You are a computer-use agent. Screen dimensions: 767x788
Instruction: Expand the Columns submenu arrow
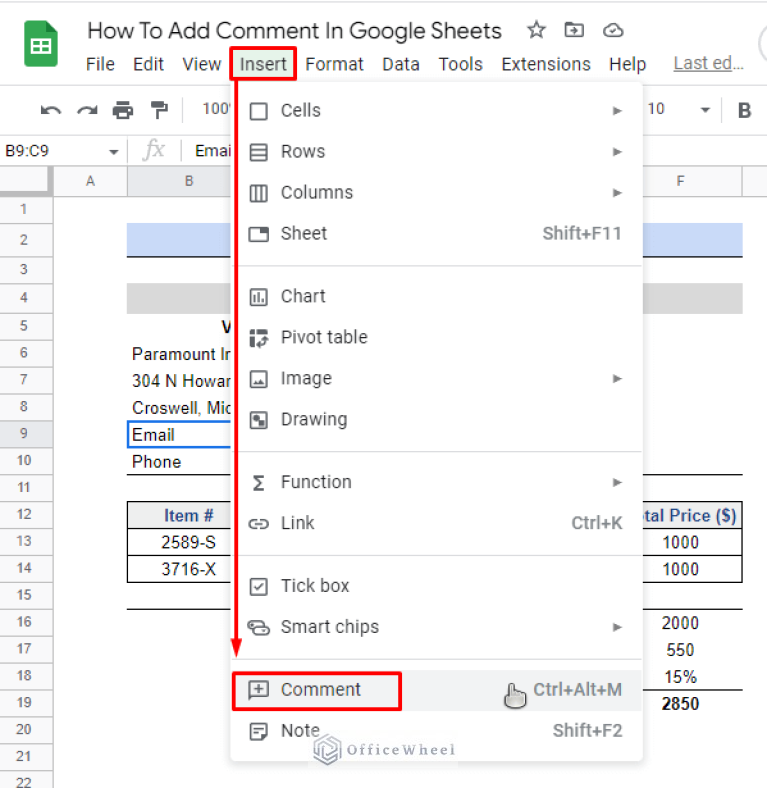617,193
